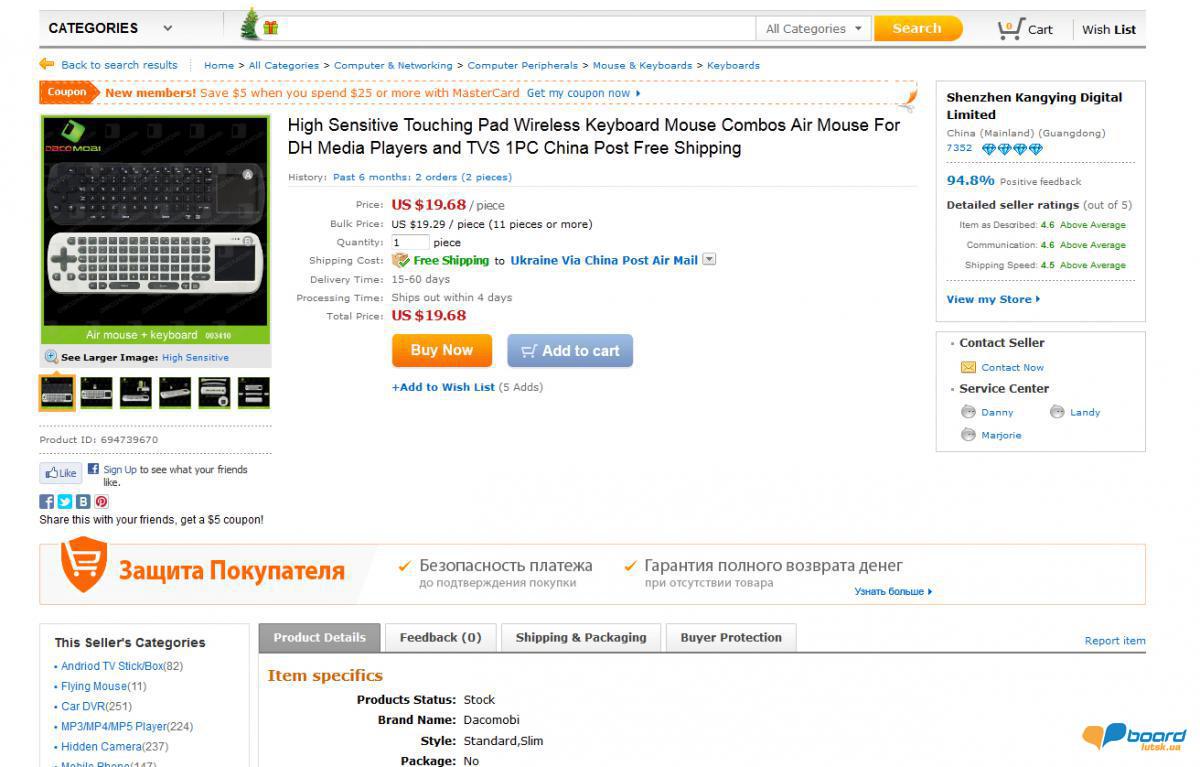Click the Report item link
This screenshot has height=767, width=1200.
click(1115, 641)
